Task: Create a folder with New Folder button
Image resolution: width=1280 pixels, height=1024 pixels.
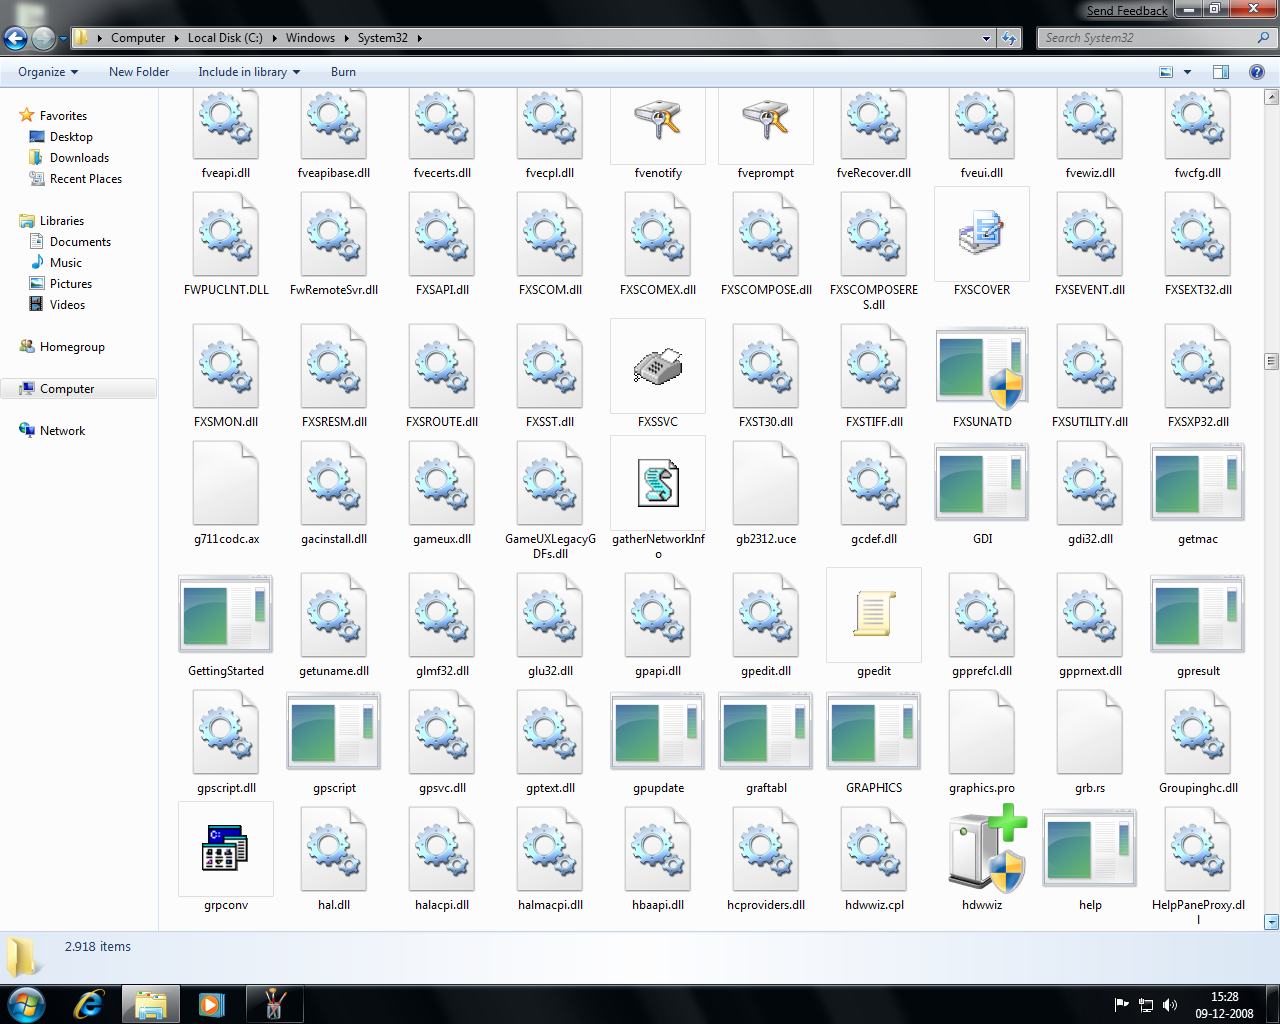Action: [x=138, y=72]
